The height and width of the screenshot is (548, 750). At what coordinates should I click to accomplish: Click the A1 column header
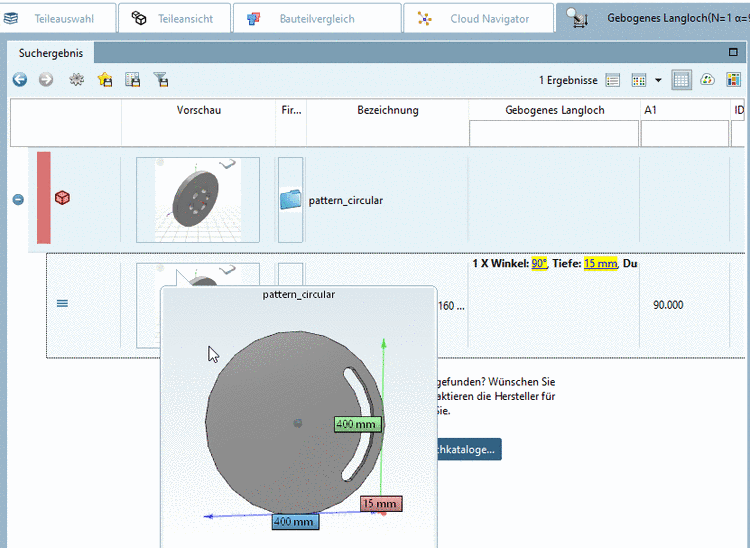[651, 110]
